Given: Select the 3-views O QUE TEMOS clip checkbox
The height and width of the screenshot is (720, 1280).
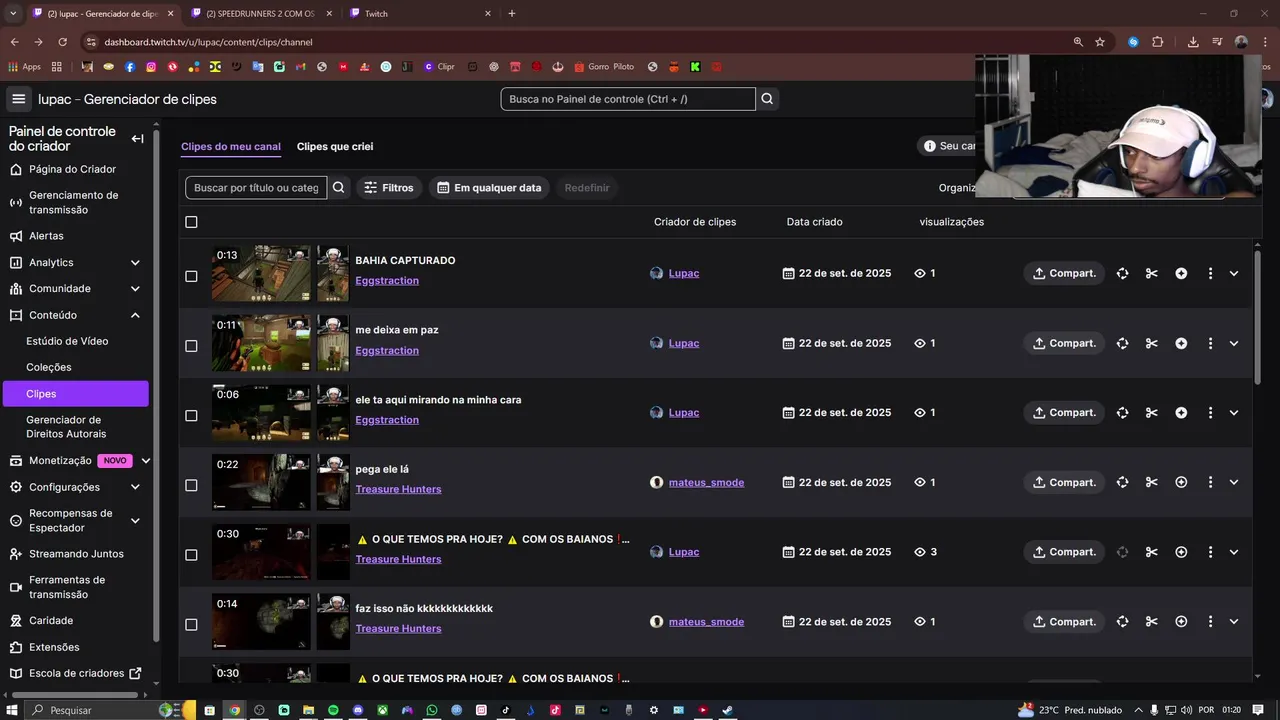Looking at the screenshot, I should coord(191,555).
